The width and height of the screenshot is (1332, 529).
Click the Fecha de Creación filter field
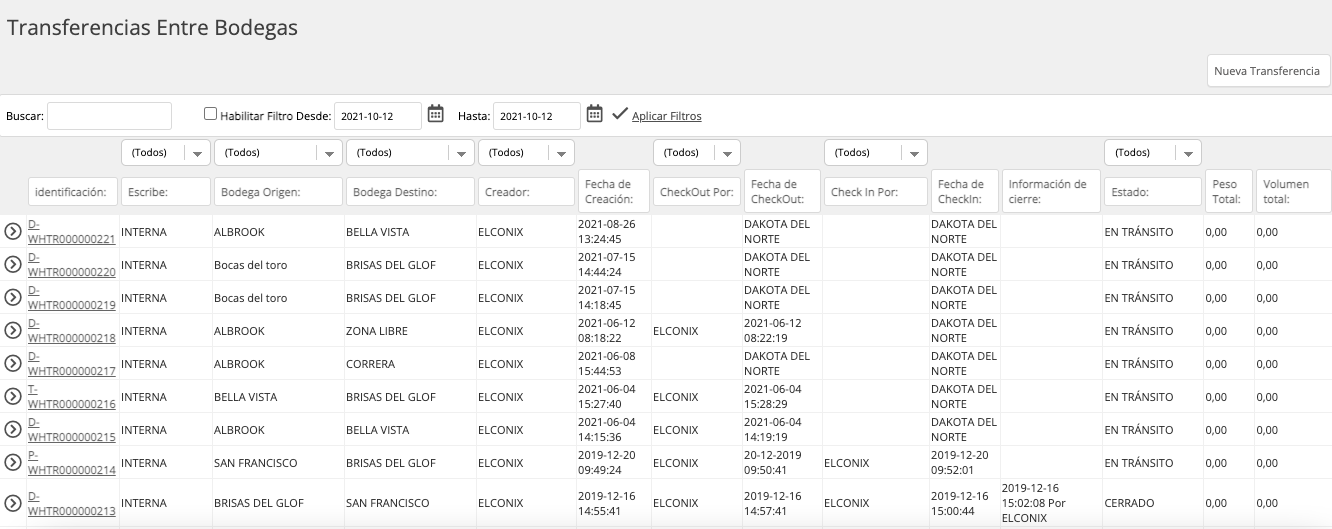point(614,191)
